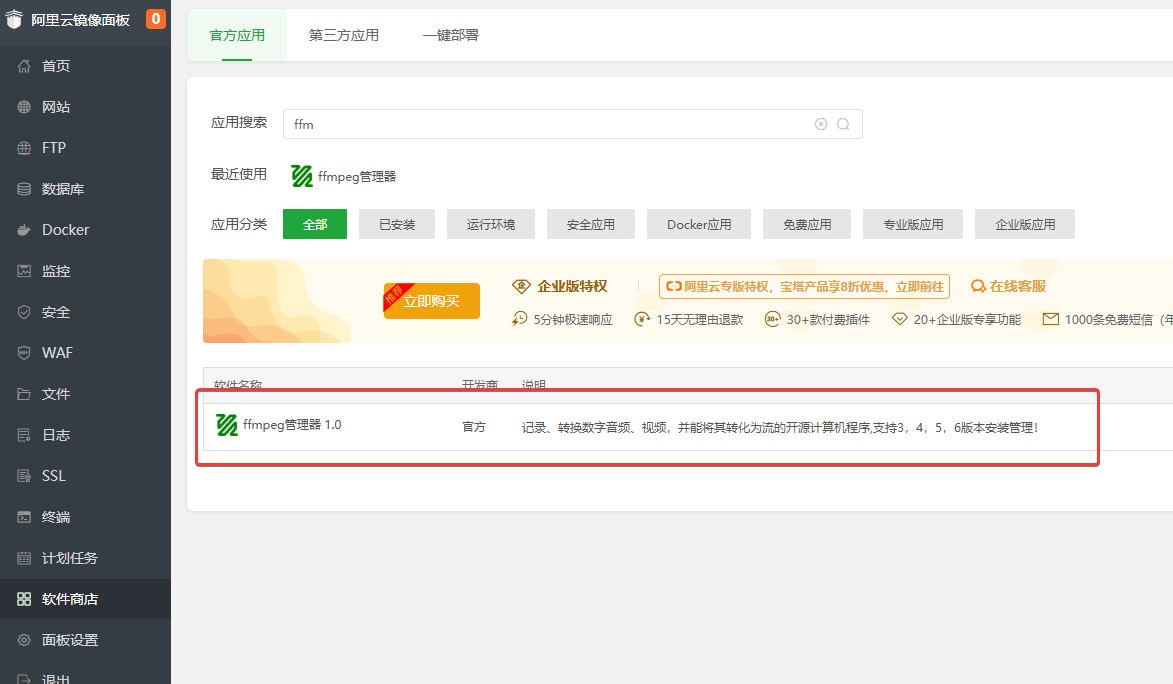This screenshot has width=1173, height=684.
Task: Click the ffmpeg icon in recently used
Action: (301, 176)
